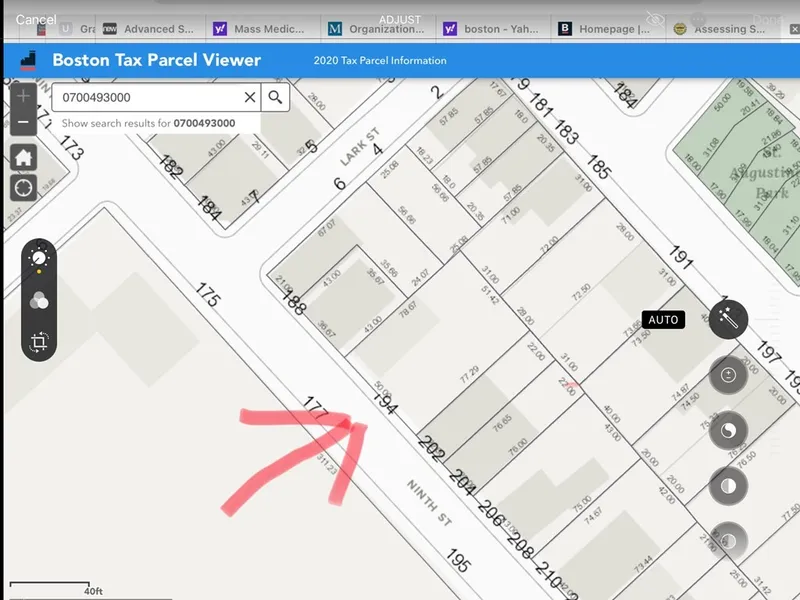Open the color filters tool
800x600 pixels.
[38, 301]
